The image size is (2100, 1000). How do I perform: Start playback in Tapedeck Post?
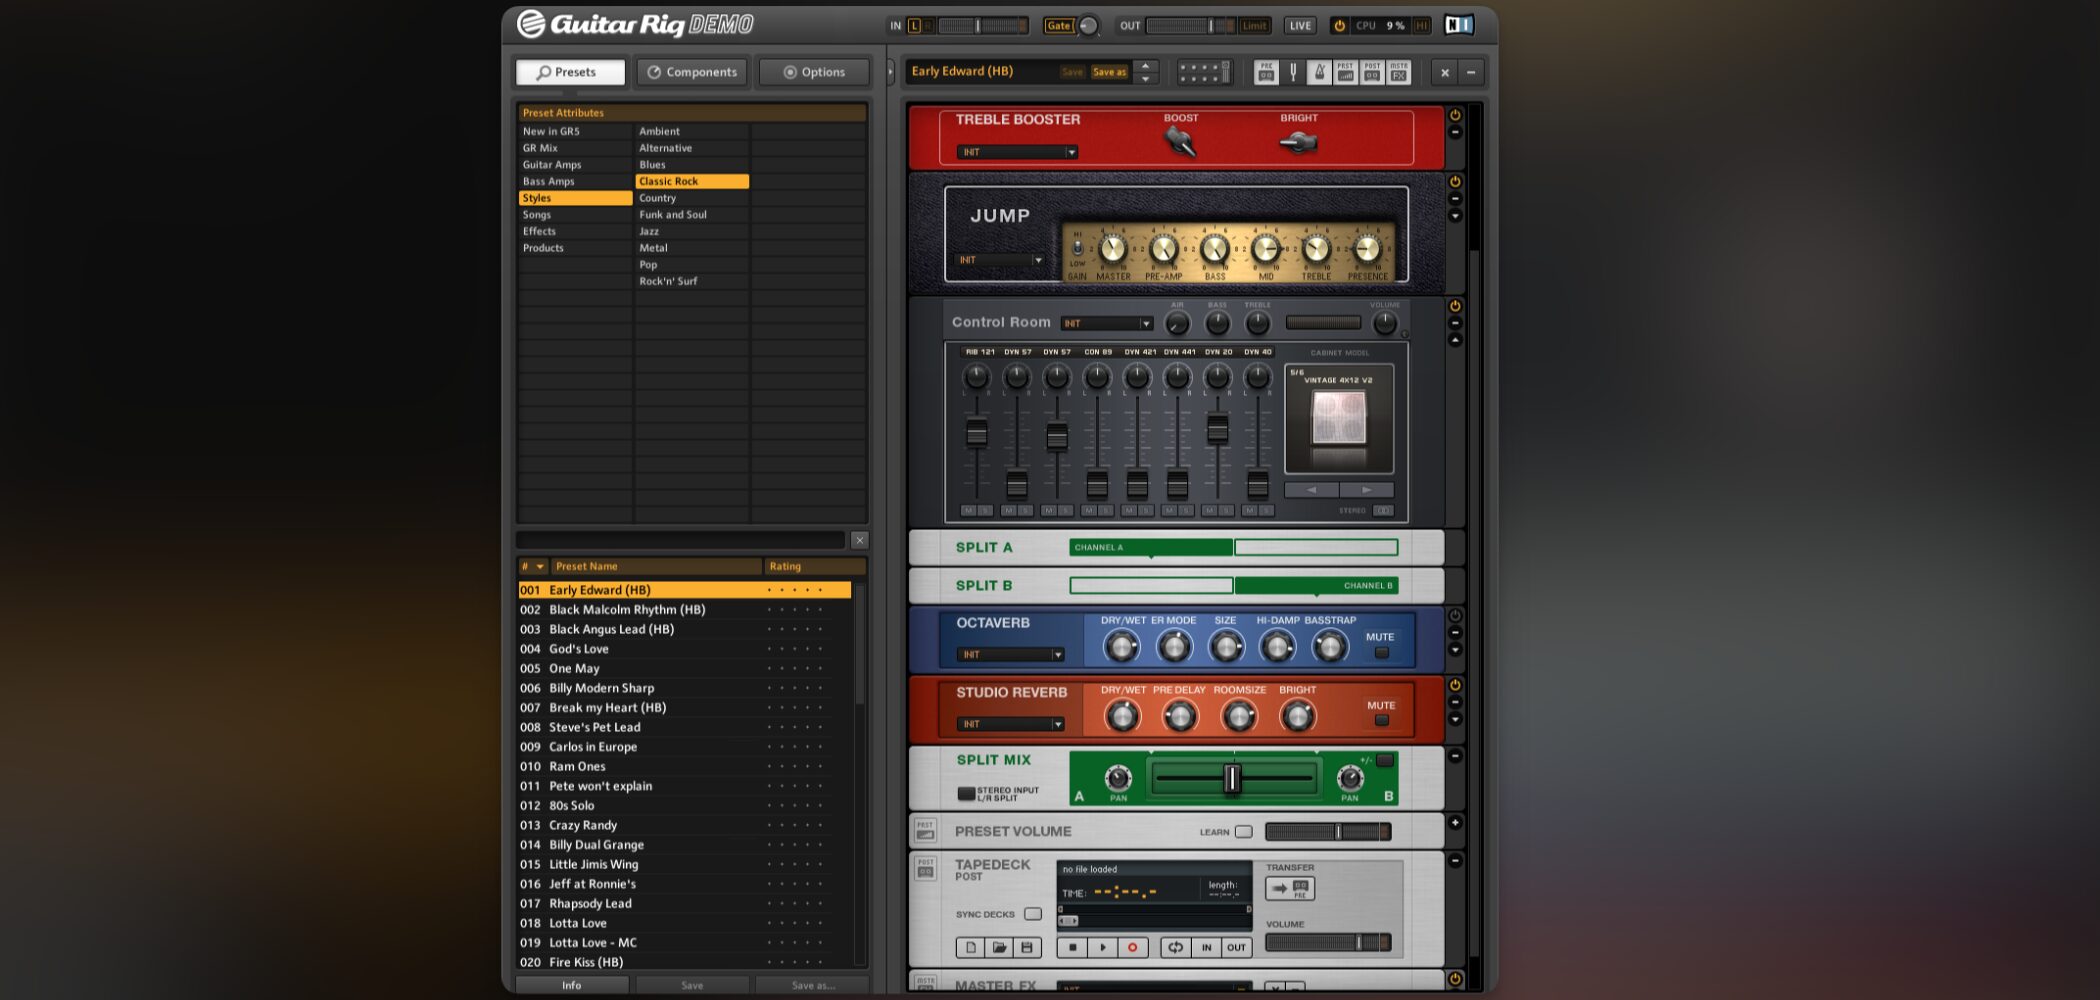click(x=1103, y=947)
